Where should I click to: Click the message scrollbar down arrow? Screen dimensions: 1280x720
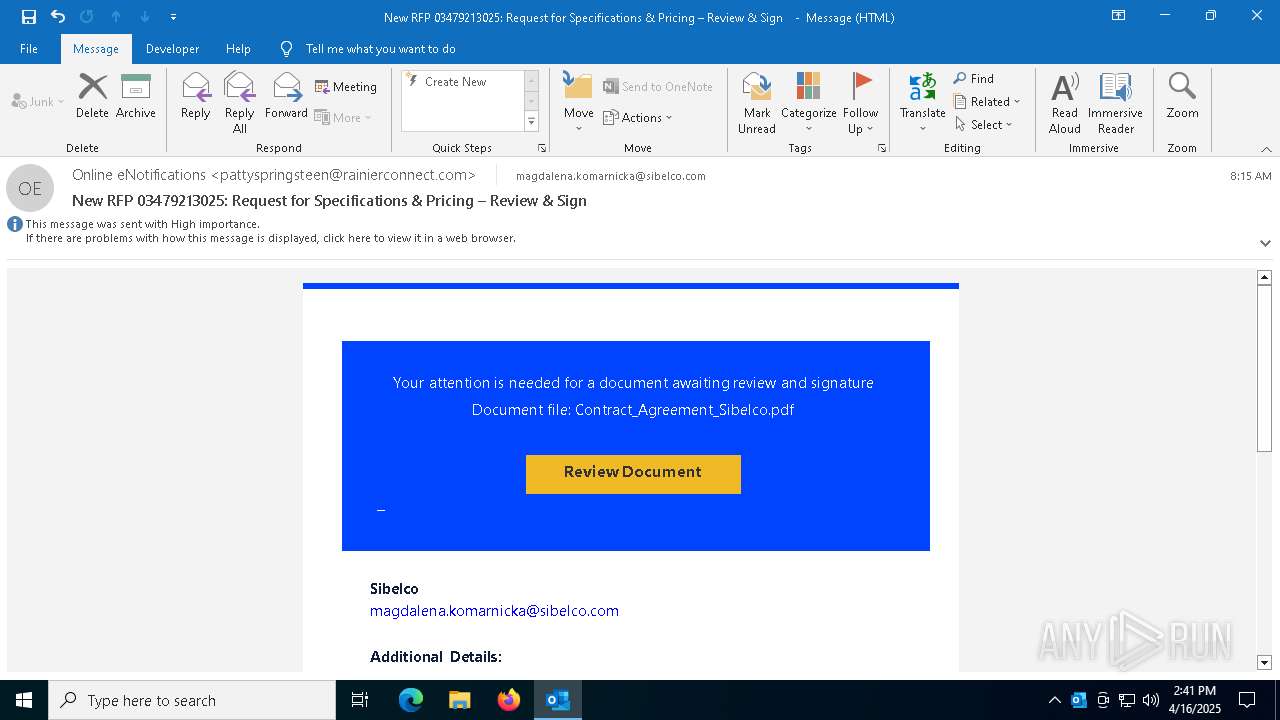1264,662
